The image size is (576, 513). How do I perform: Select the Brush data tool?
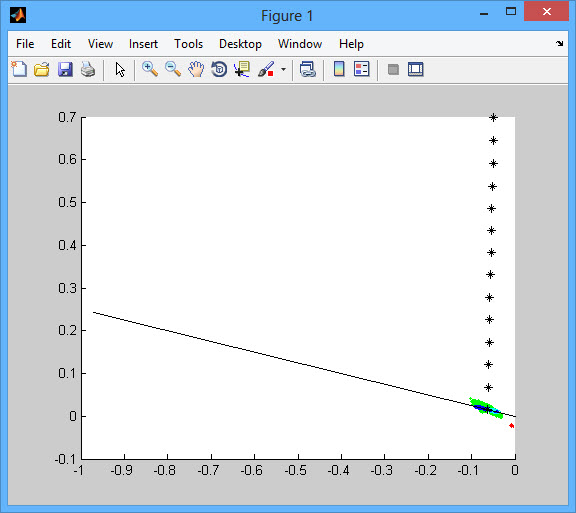pyautogui.click(x=266, y=69)
